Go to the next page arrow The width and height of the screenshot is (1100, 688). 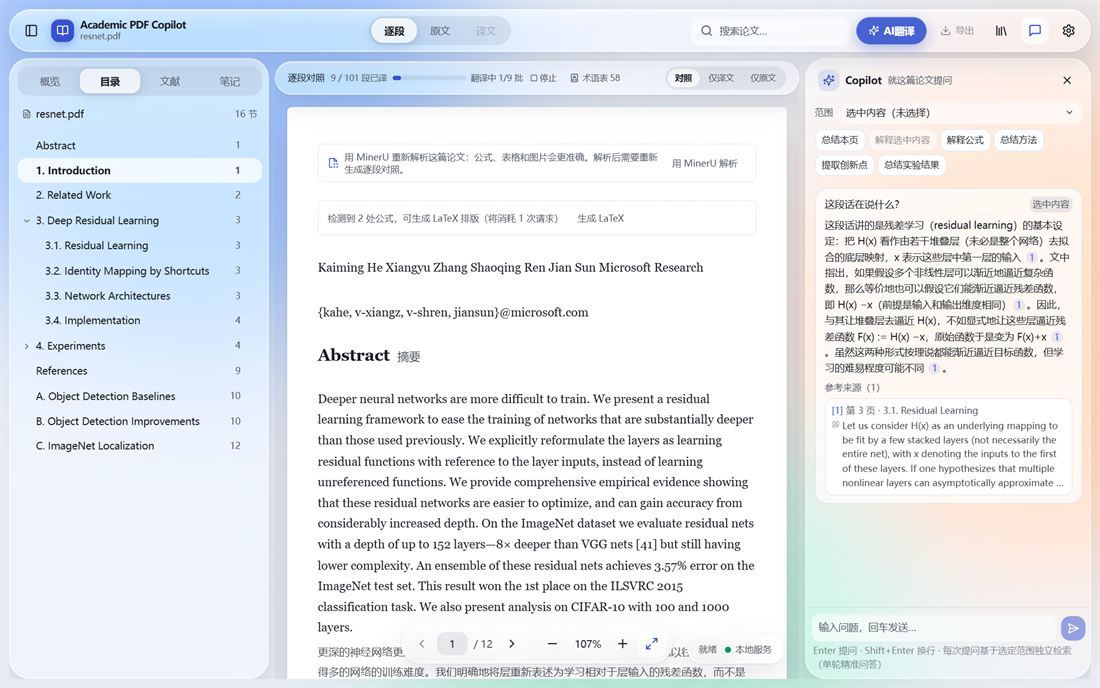tap(511, 644)
